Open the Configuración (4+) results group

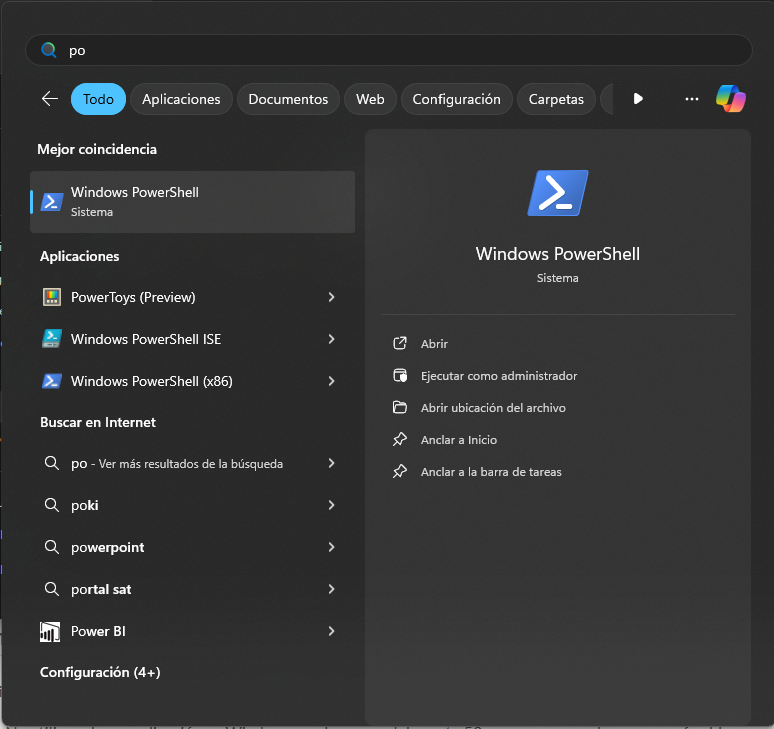tap(100, 672)
